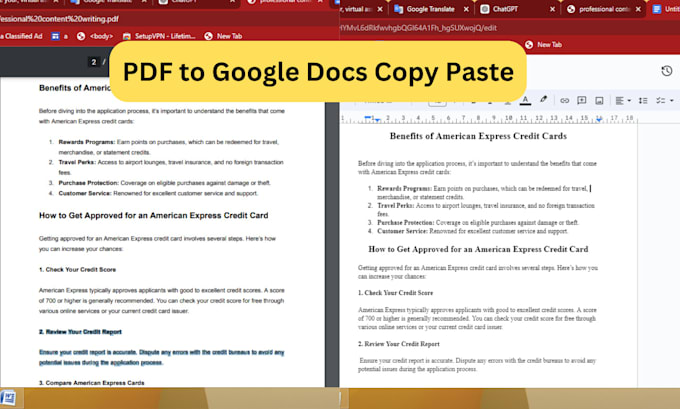The image size is (680, 409).
Task: Close the ChatGPT tab in right window
Action: tap(552, 9)
